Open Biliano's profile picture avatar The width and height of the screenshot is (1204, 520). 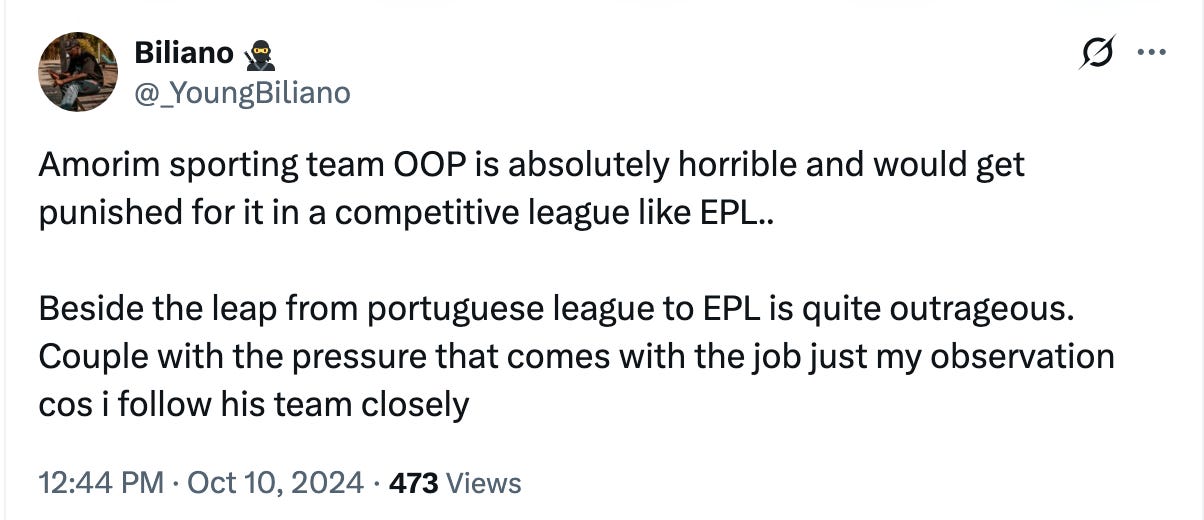pos(78,71)
